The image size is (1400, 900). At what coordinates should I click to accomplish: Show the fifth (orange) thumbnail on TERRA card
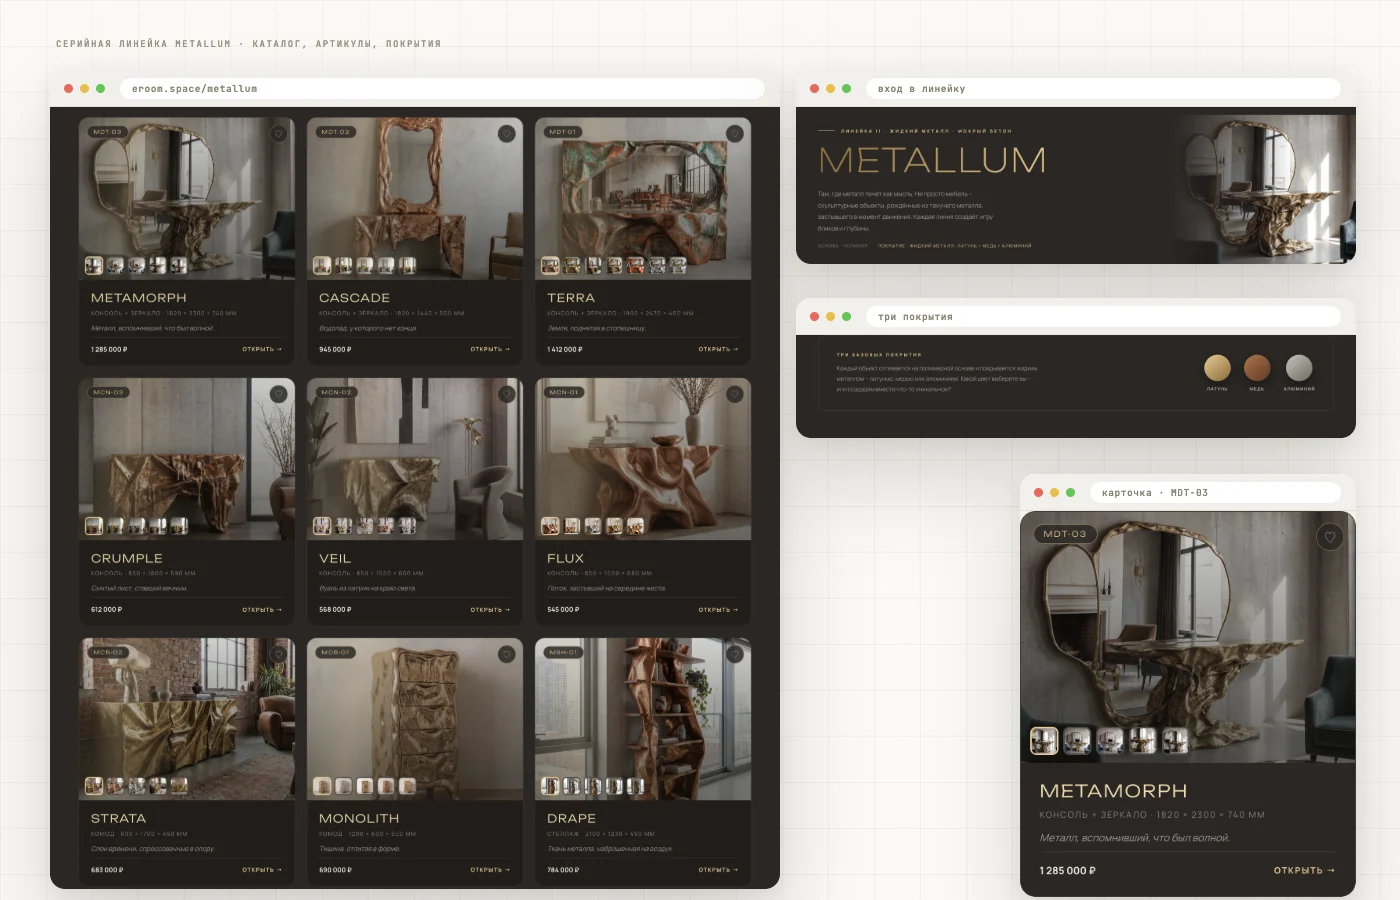point(636,265)
